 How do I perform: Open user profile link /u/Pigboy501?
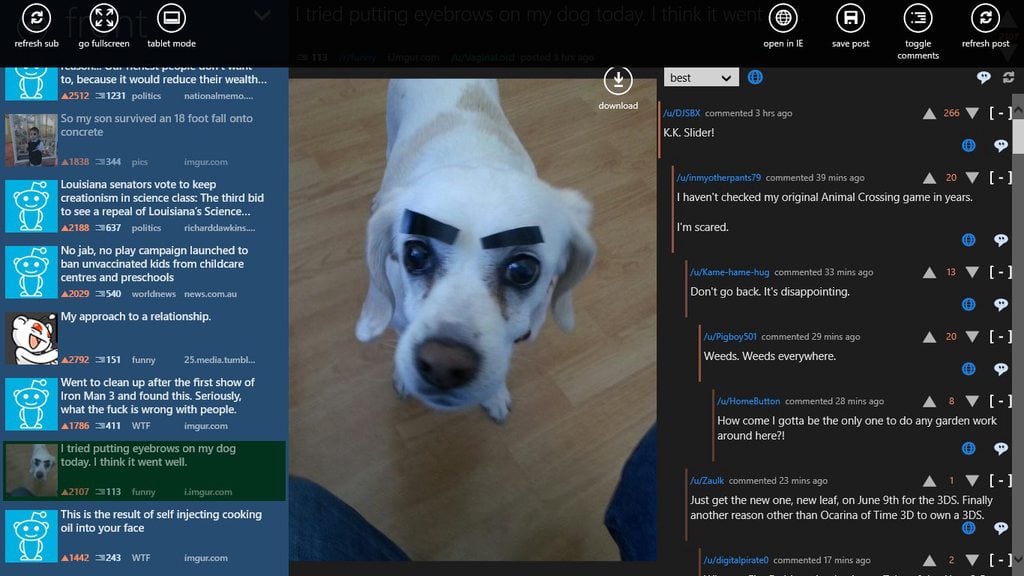(730, 337)
